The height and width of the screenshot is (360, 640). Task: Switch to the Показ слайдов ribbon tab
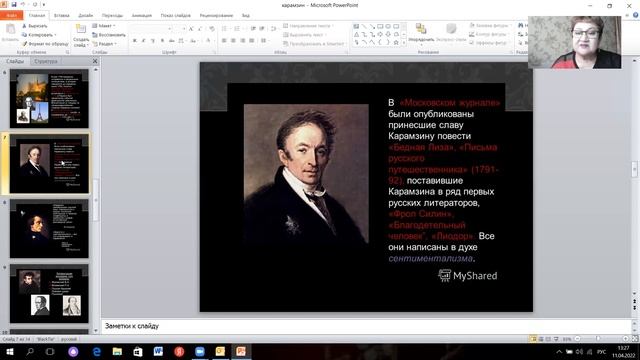click(x=176, y=15)
